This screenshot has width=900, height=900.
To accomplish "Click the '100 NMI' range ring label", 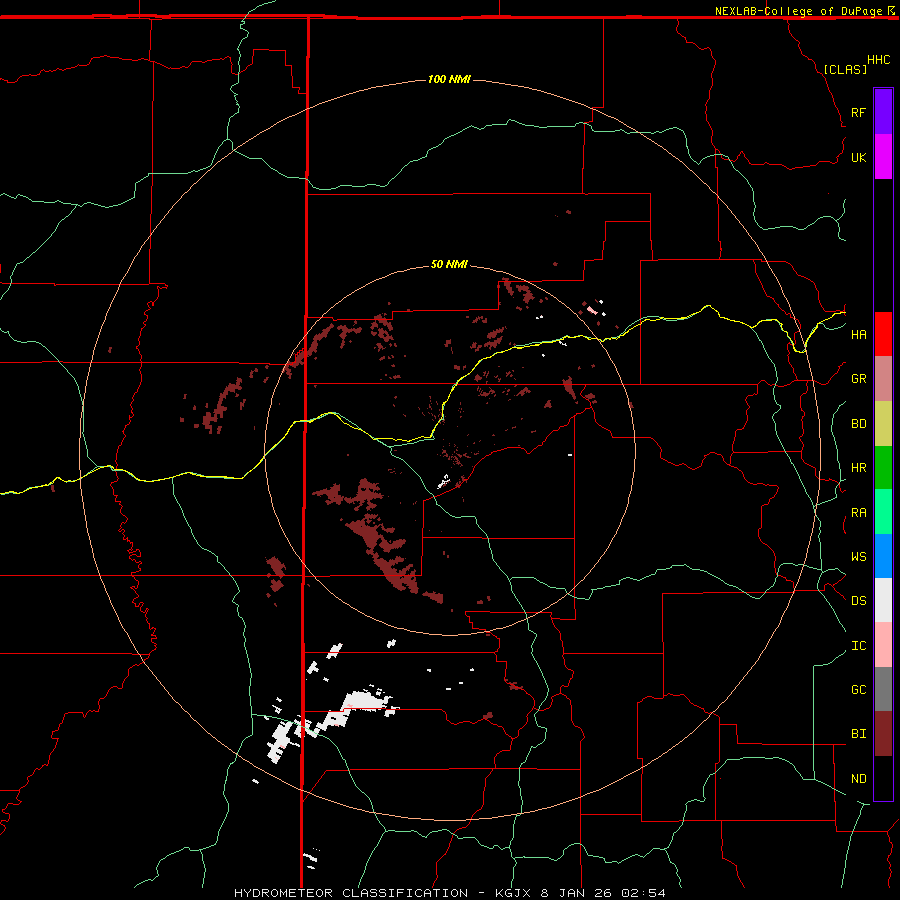I will [x=449, y=79].
